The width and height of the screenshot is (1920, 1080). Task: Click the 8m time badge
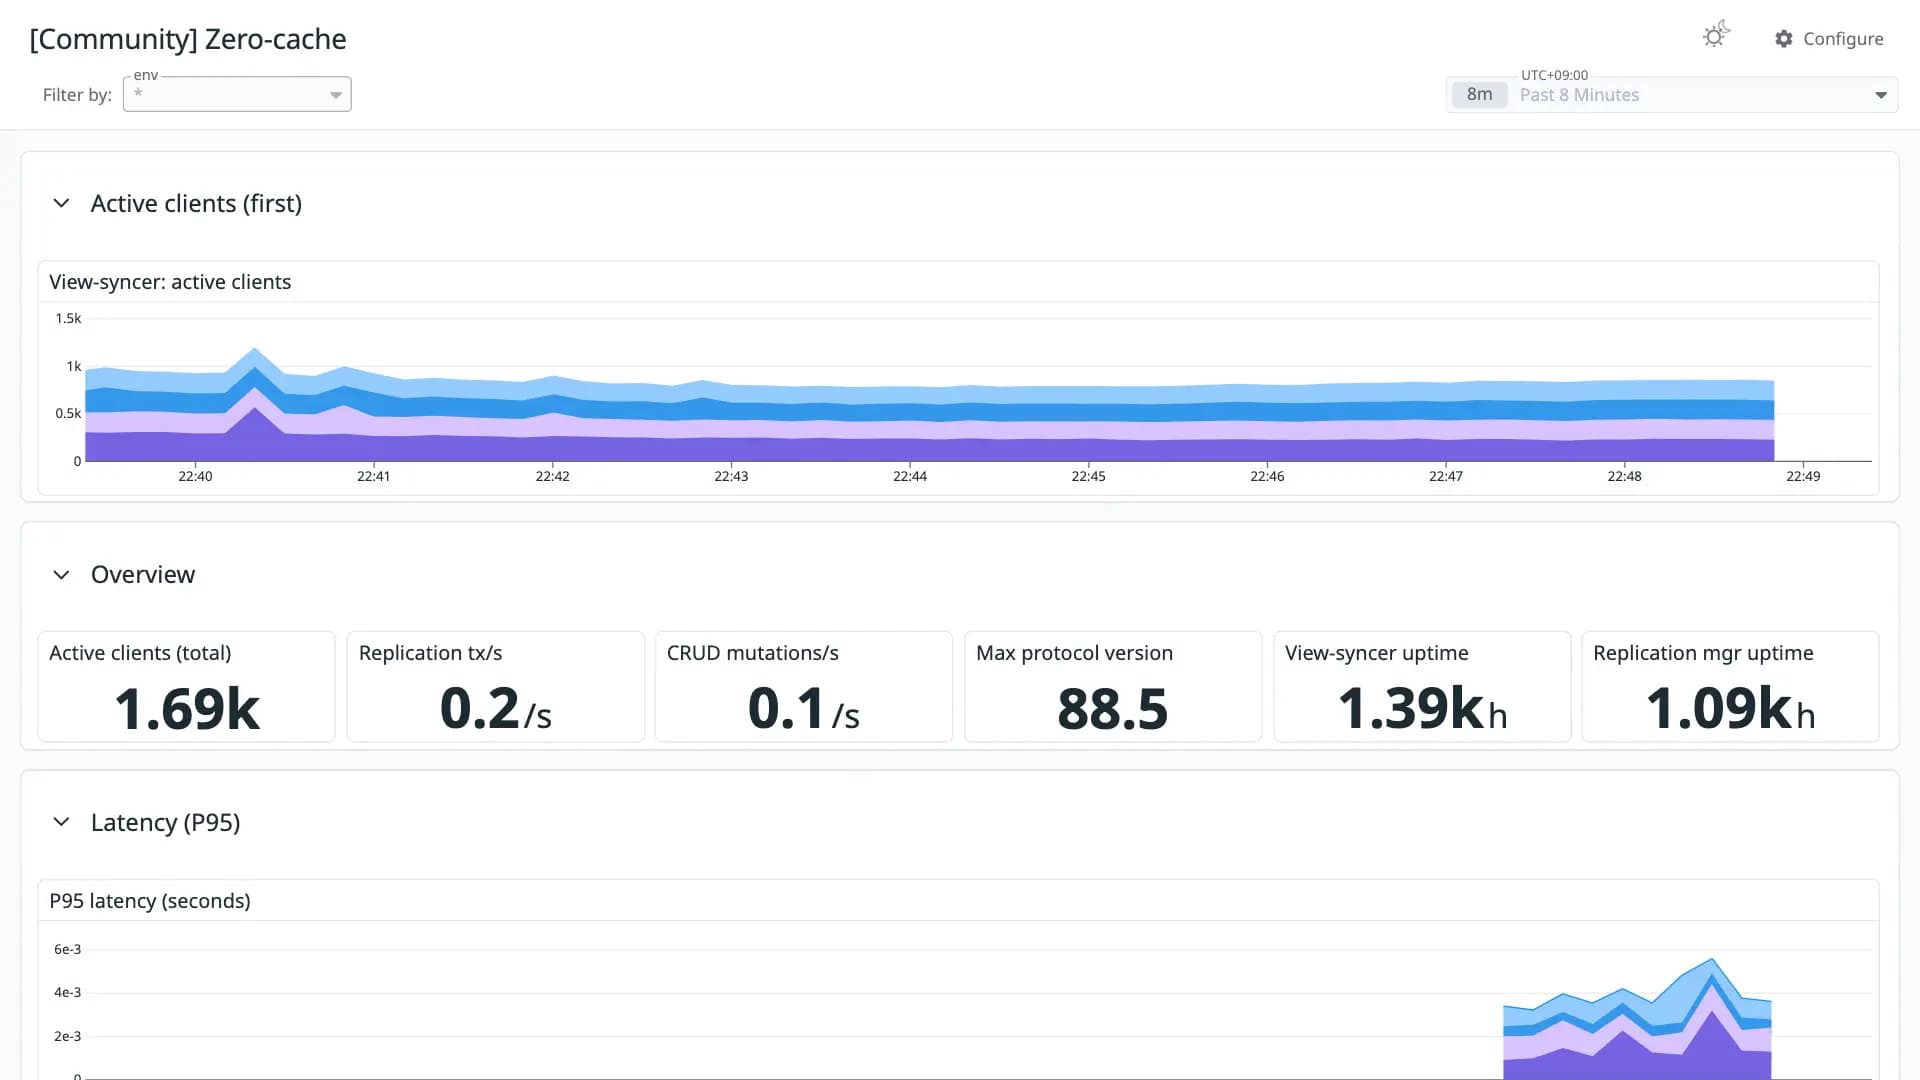pos(1479,95)
